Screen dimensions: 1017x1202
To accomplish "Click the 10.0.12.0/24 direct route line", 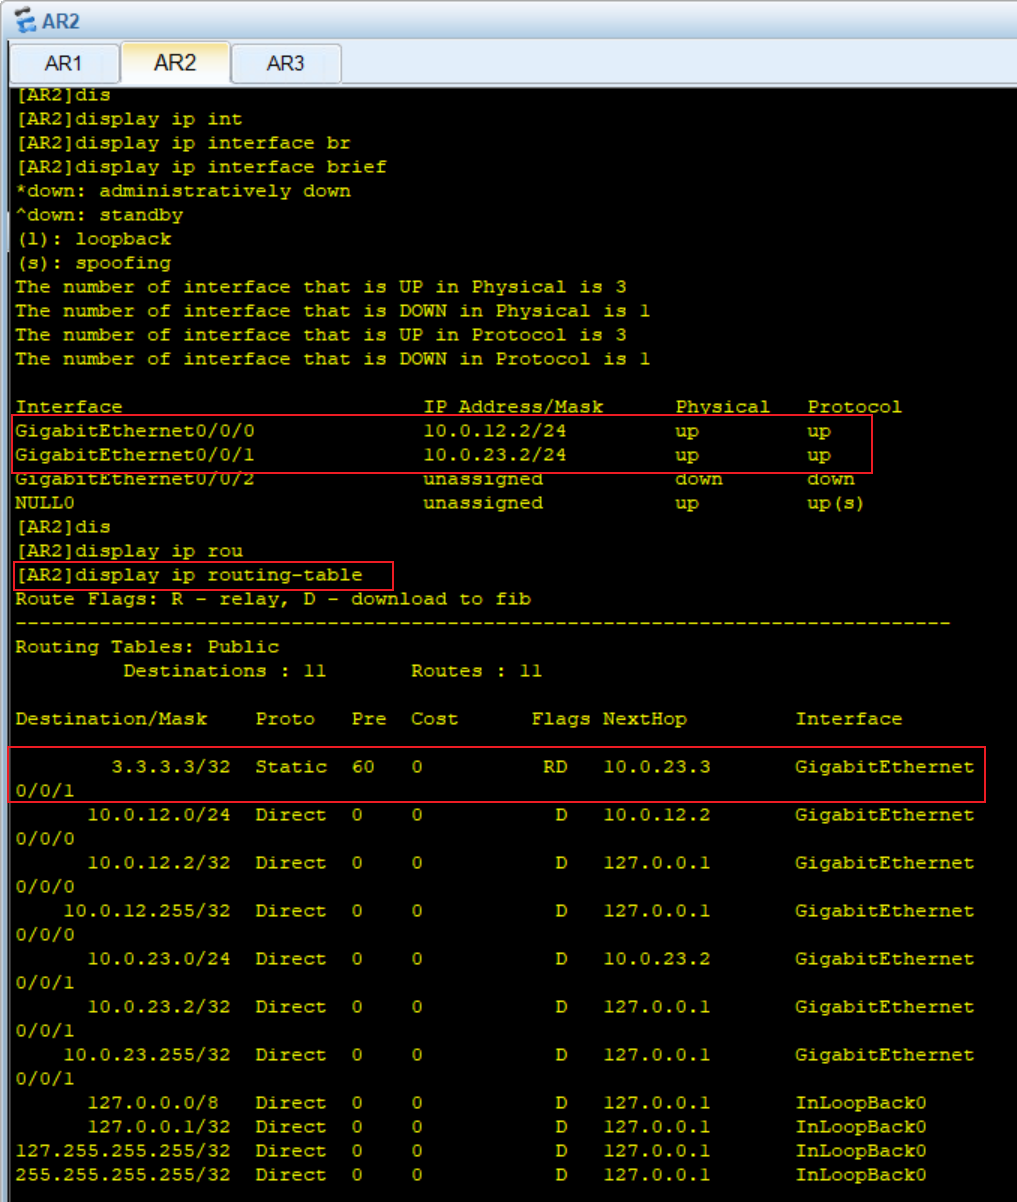I will pyautogui.click(x=494, y=826).
